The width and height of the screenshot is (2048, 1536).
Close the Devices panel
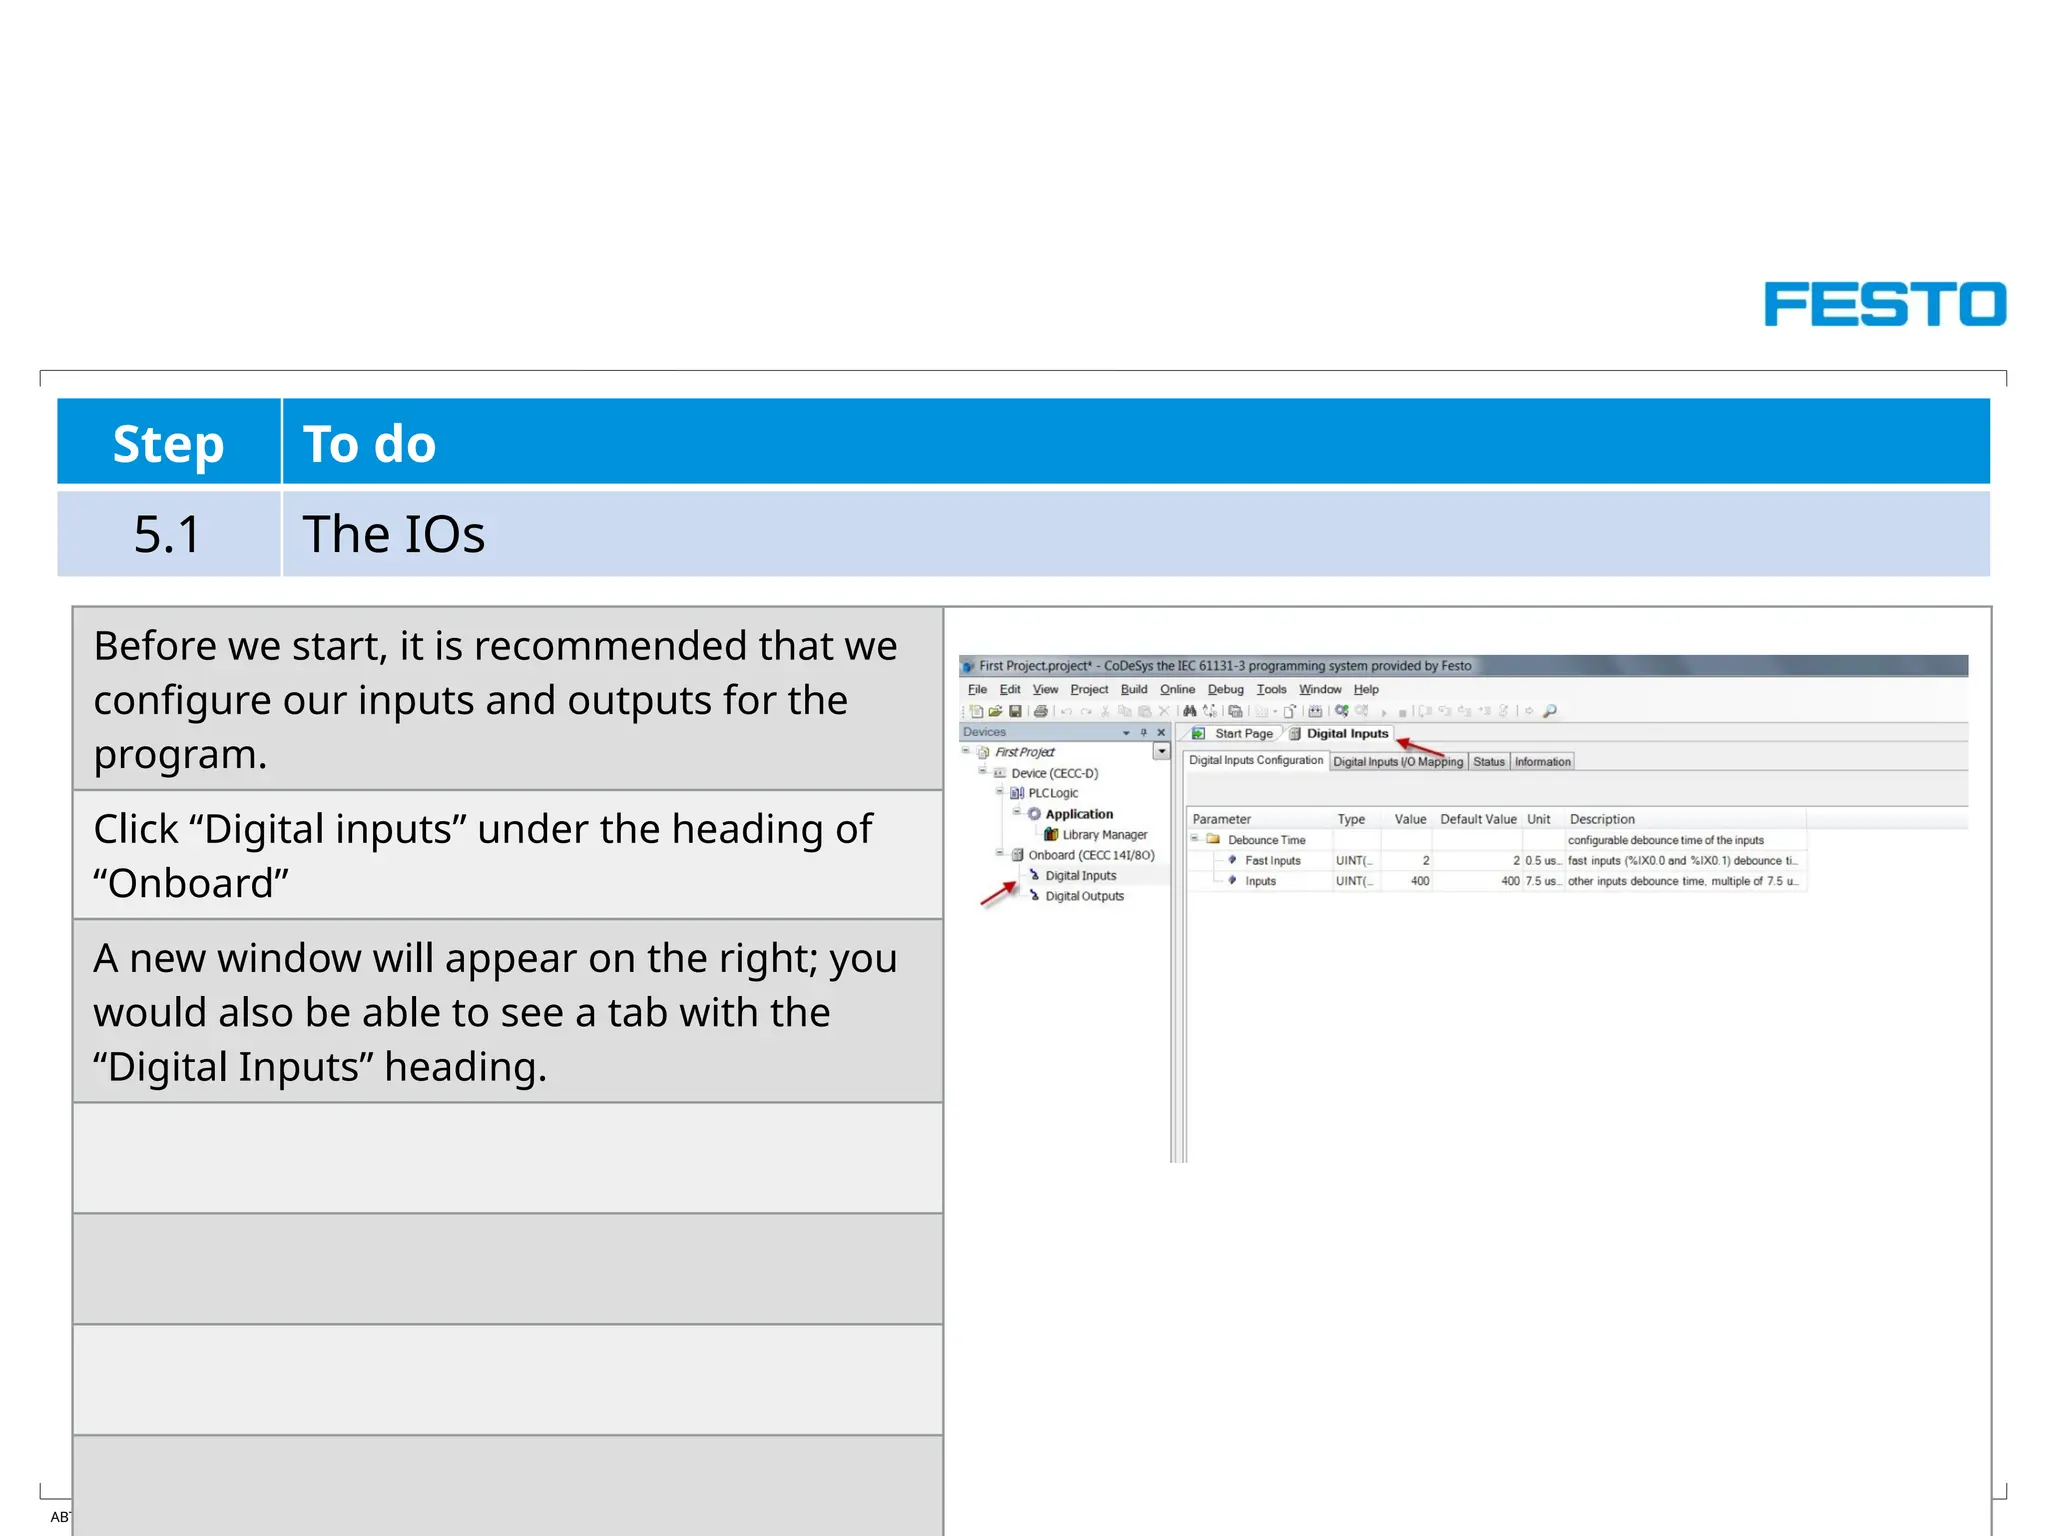coord(1161,732)
